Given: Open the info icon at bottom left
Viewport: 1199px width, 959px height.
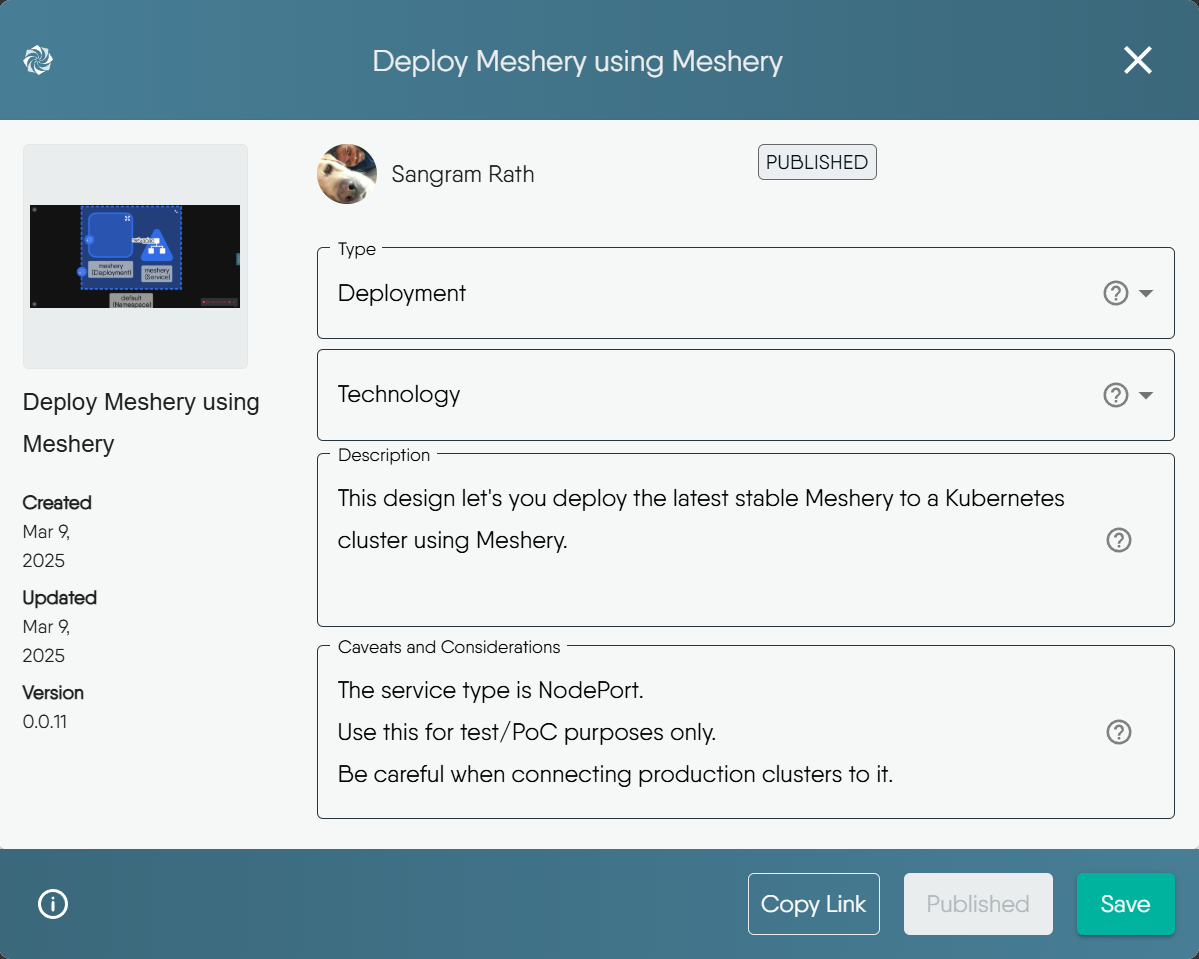Looking at the screenshot, I should point(52,903).
